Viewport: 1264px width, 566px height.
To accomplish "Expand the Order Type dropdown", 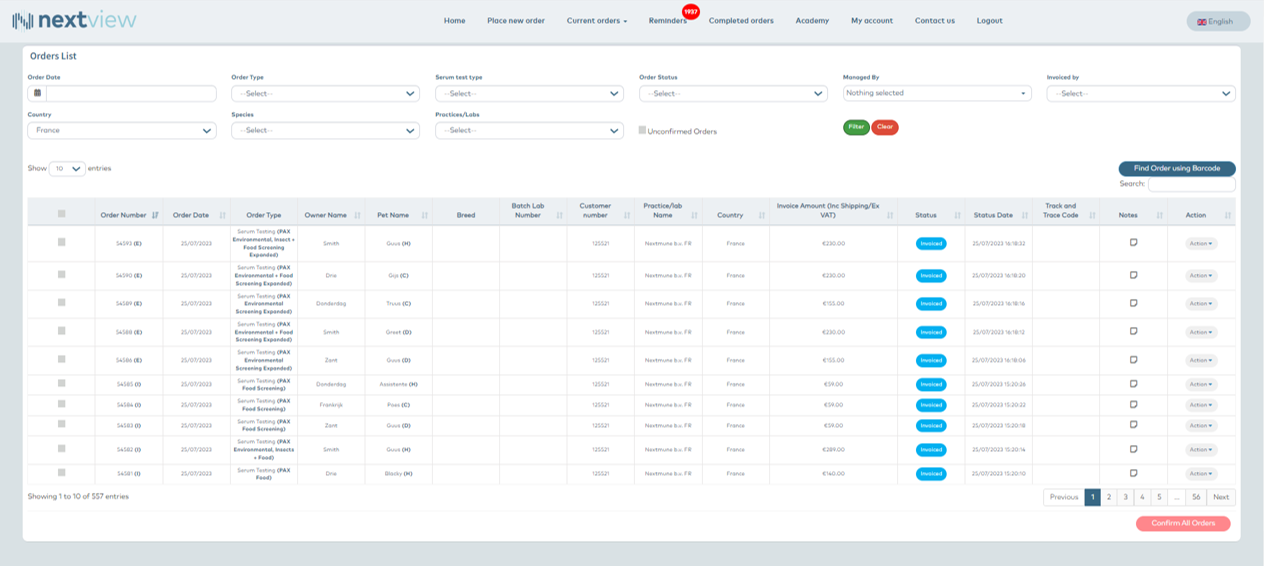I will [x=325, y=94].
